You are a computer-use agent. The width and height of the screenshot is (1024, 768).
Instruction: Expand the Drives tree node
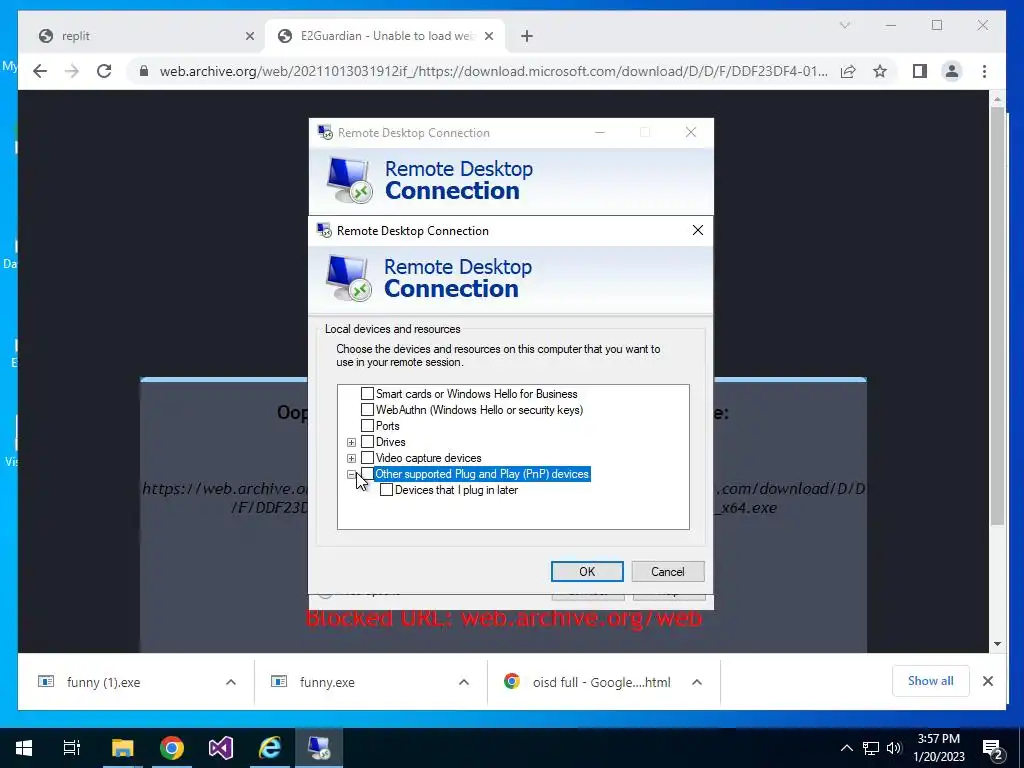point(351,442)
